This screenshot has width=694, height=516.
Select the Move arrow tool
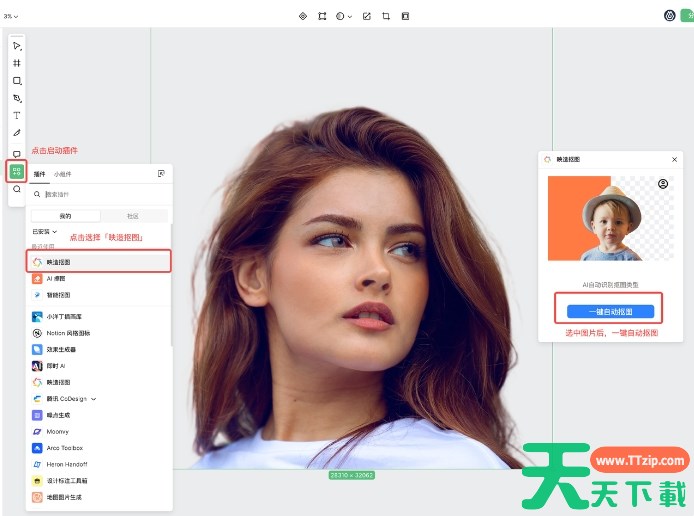click(16, 46)
